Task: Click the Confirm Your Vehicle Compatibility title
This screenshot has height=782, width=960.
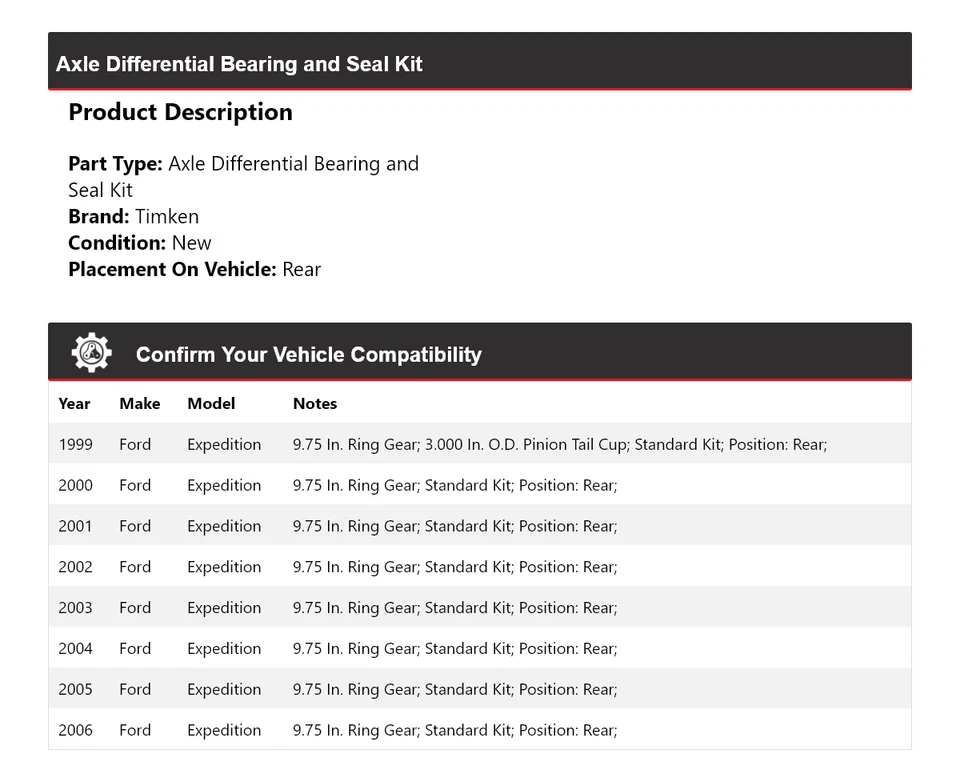Action: pyautogui.click(x=308, y=354)
